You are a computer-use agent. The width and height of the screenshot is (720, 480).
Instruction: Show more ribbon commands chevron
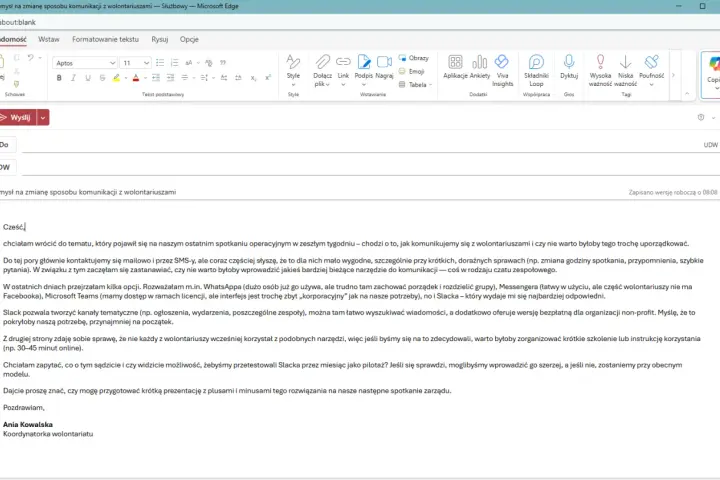pos(674,75)
